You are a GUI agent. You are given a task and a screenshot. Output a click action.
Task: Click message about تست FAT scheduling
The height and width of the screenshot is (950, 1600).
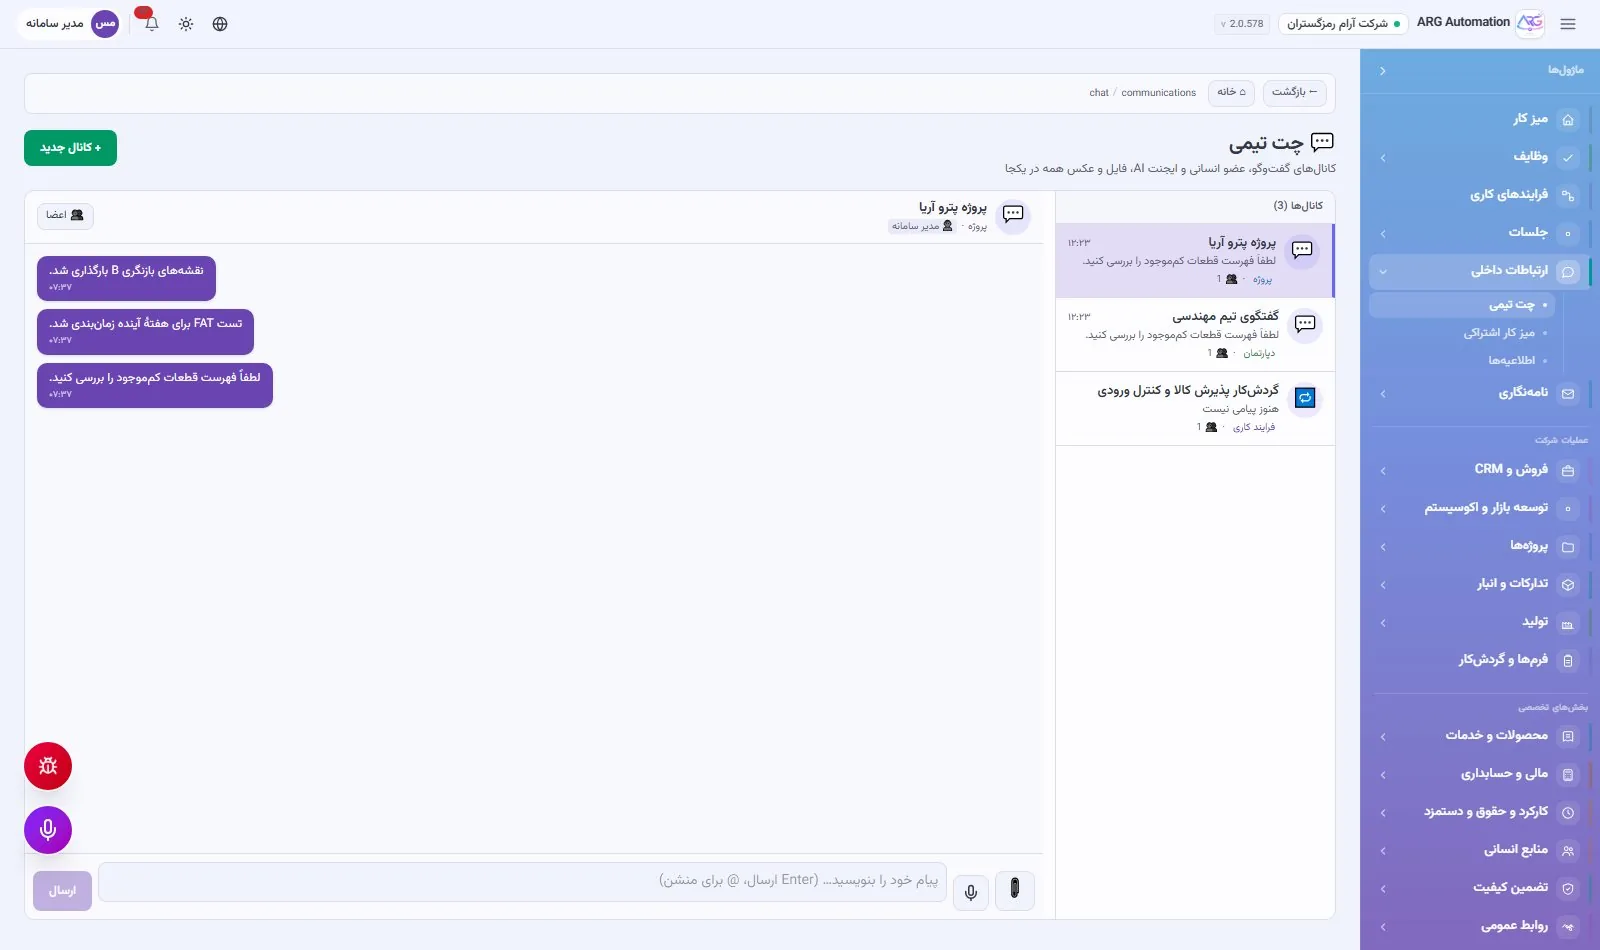click(x=145, y=331)
